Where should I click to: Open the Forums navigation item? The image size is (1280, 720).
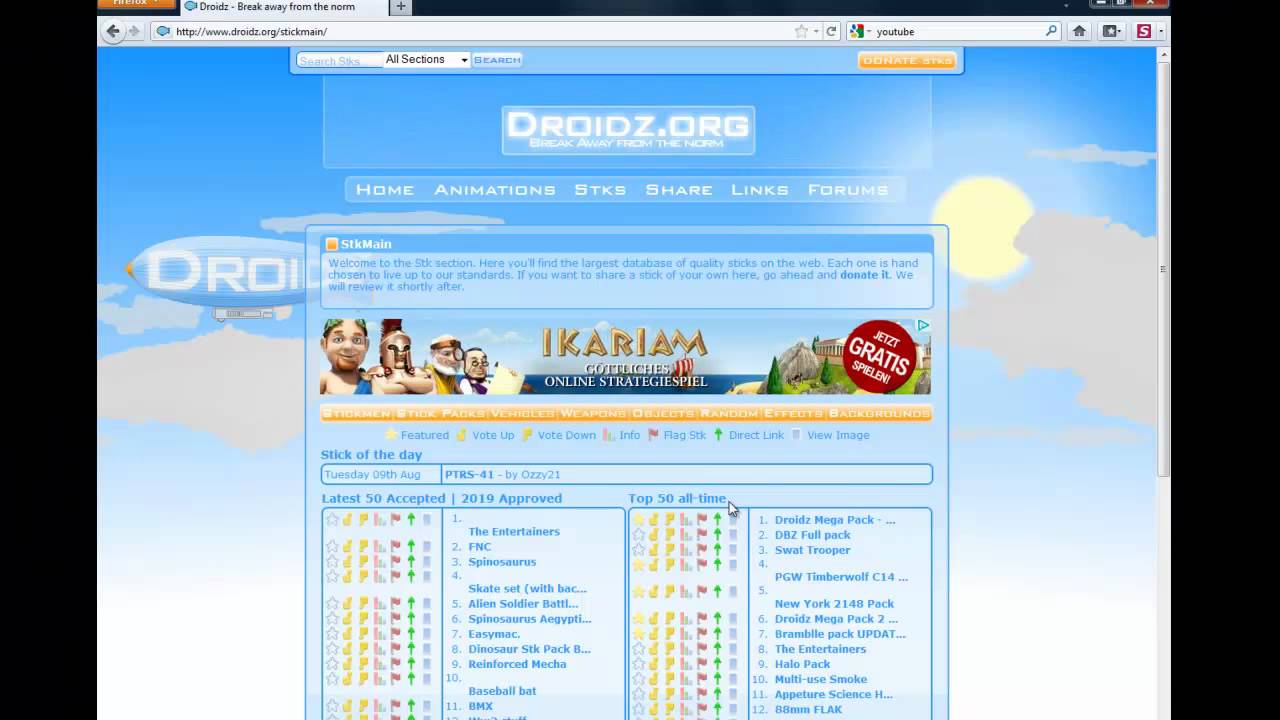[848, 190]
